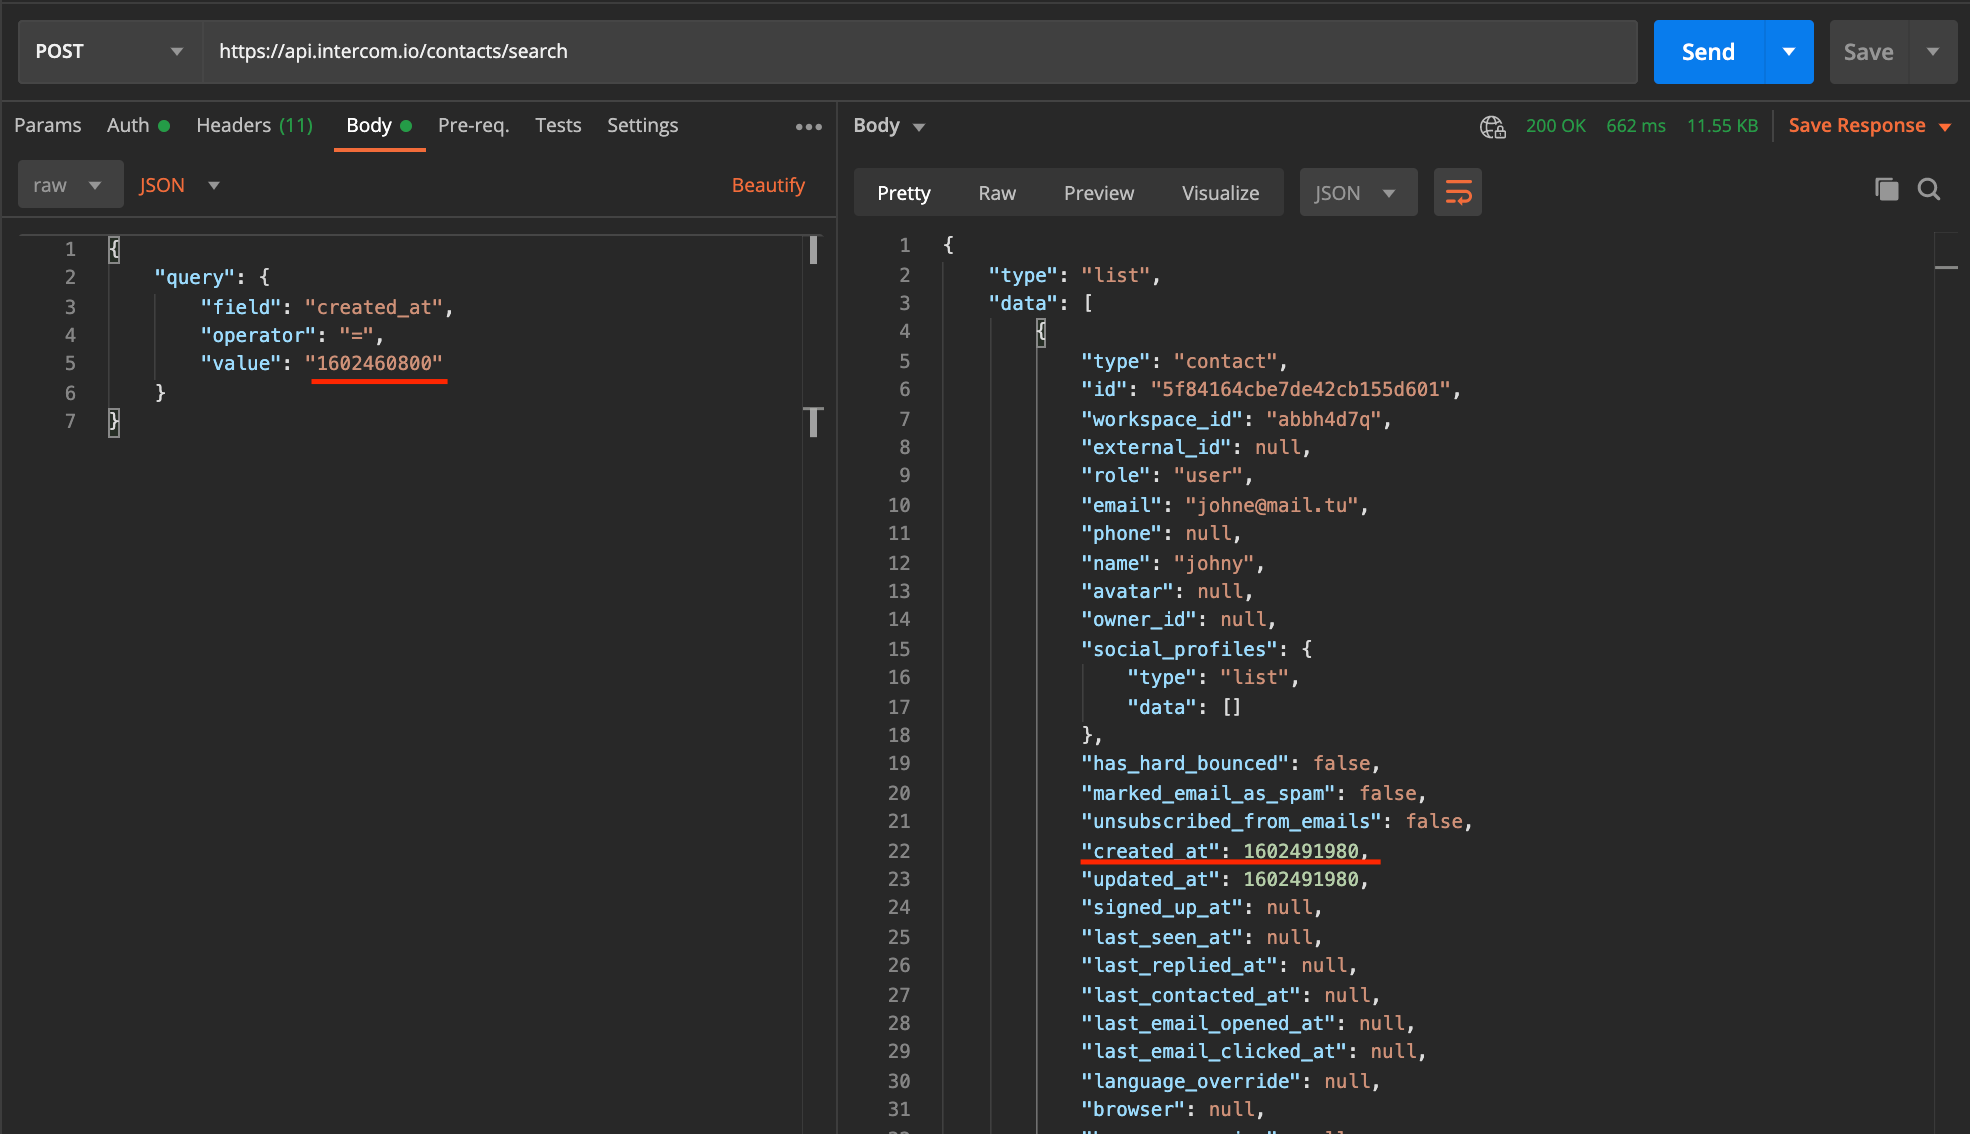
Task: Open the Settings tab
Action: (x=643, y=126)
